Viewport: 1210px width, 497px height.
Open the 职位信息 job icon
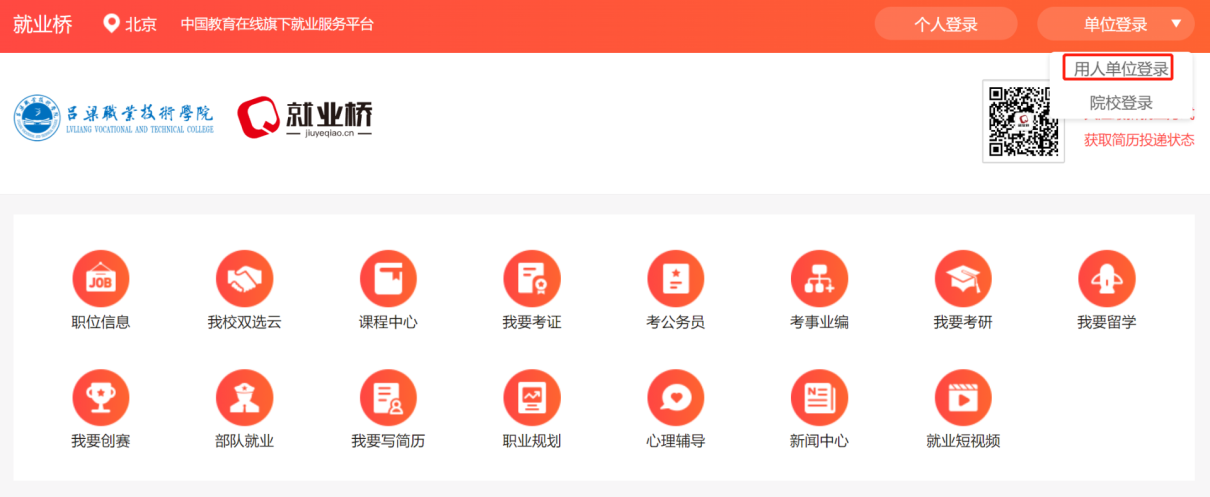click(x=101, y=278)
